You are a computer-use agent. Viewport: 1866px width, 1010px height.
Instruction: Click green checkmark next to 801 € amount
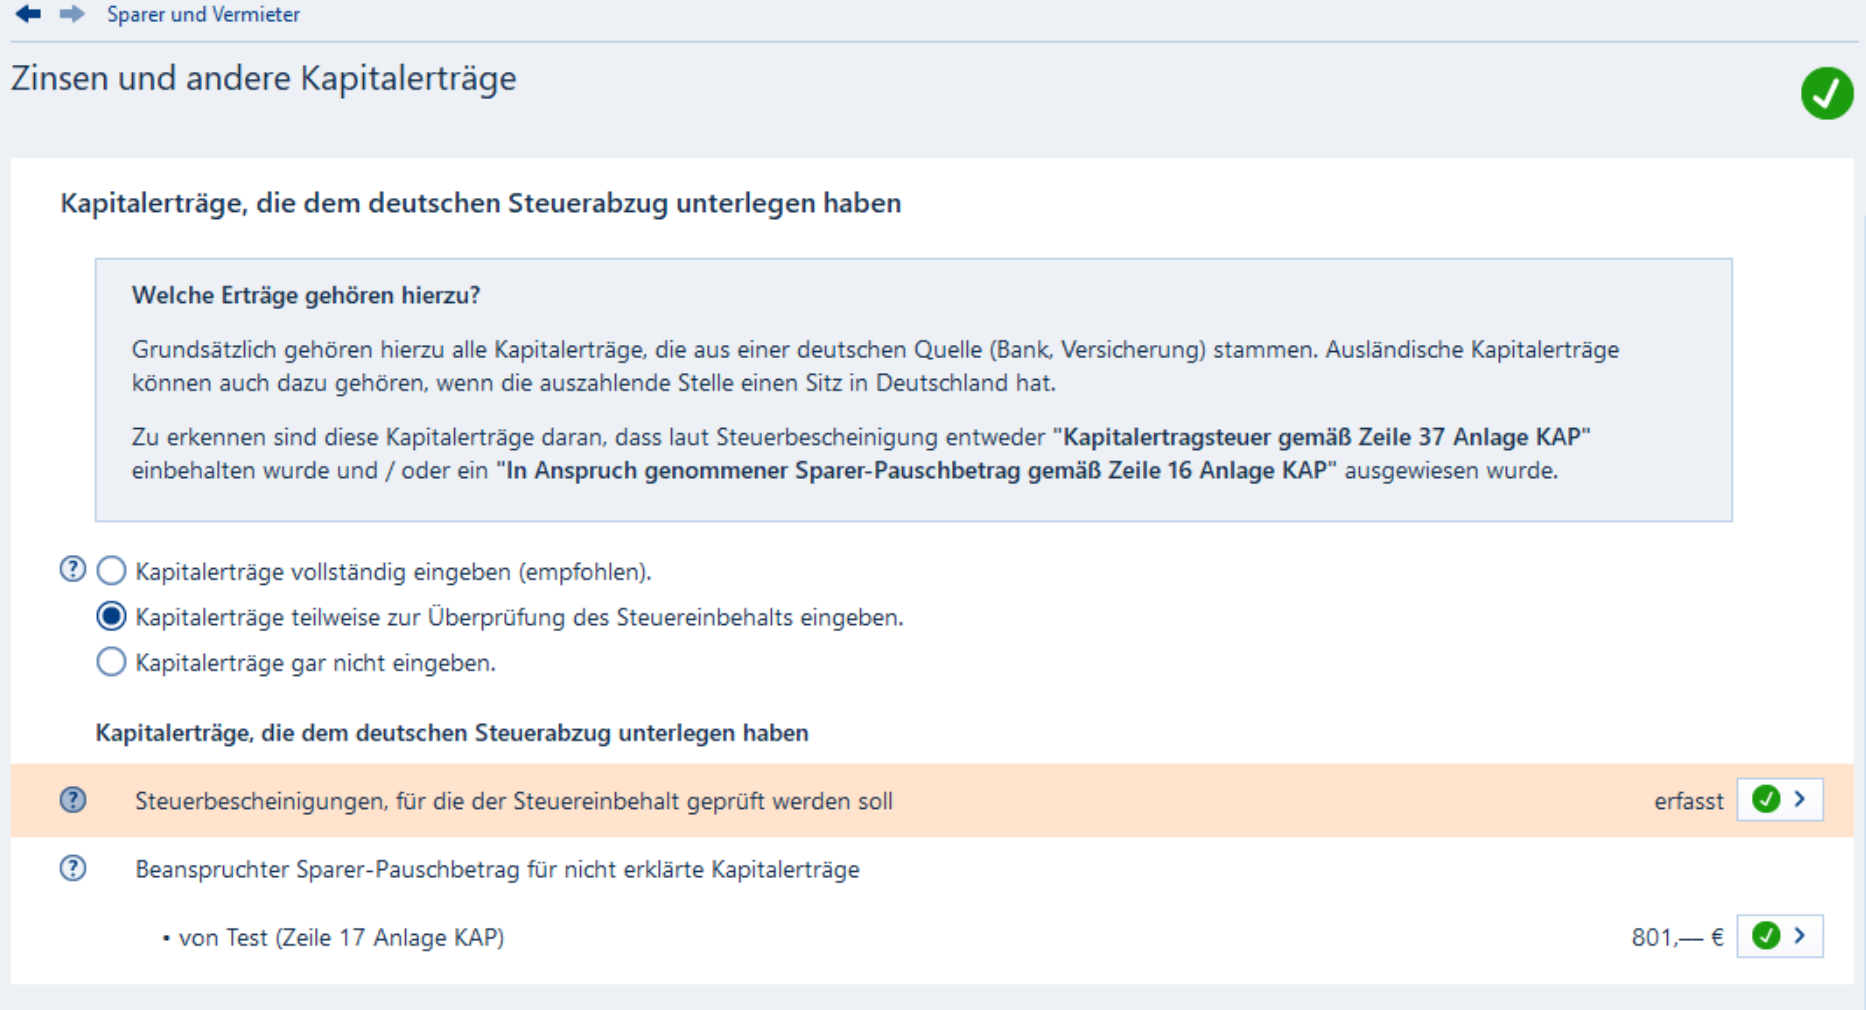1766,936
